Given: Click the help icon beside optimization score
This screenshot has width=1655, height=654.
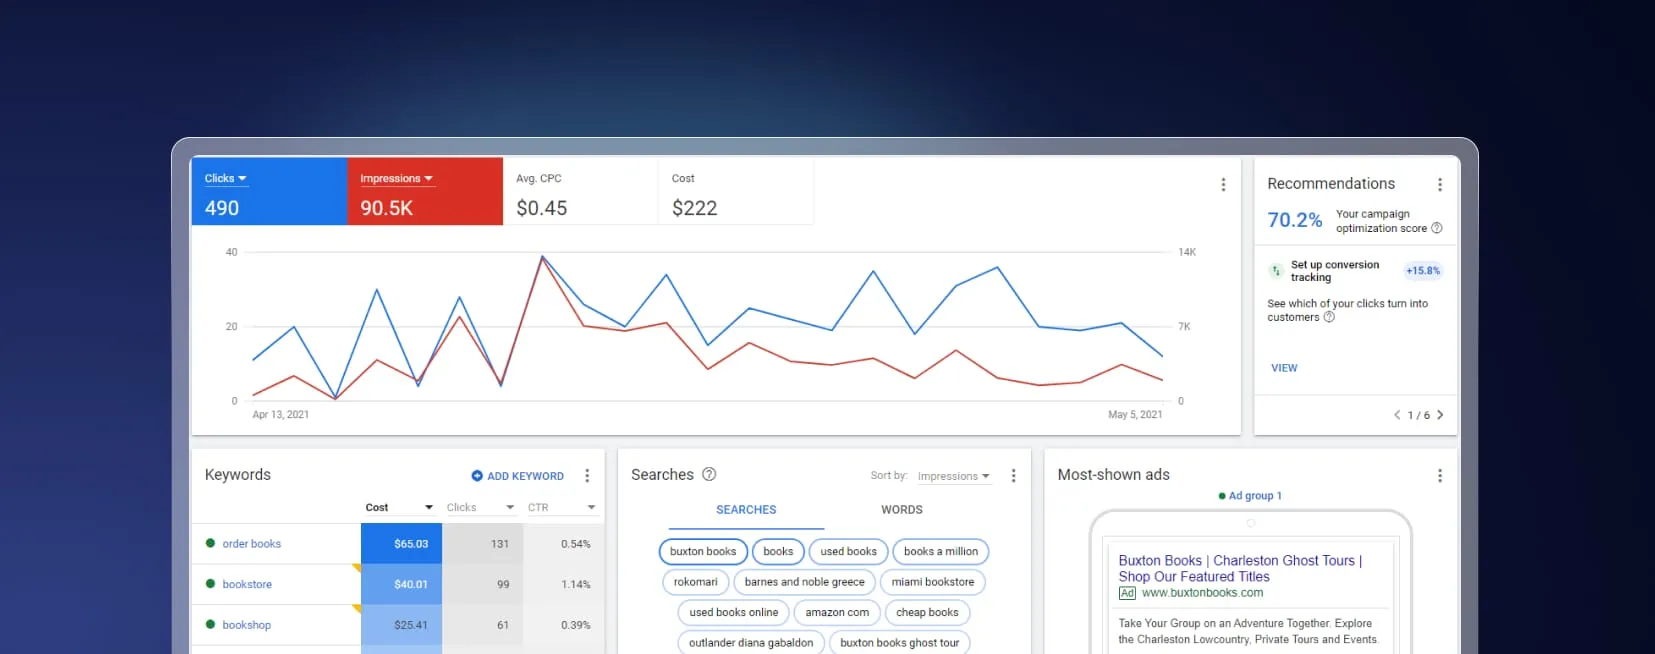Looking at the screenshot, I should [x=1436, y=228].
